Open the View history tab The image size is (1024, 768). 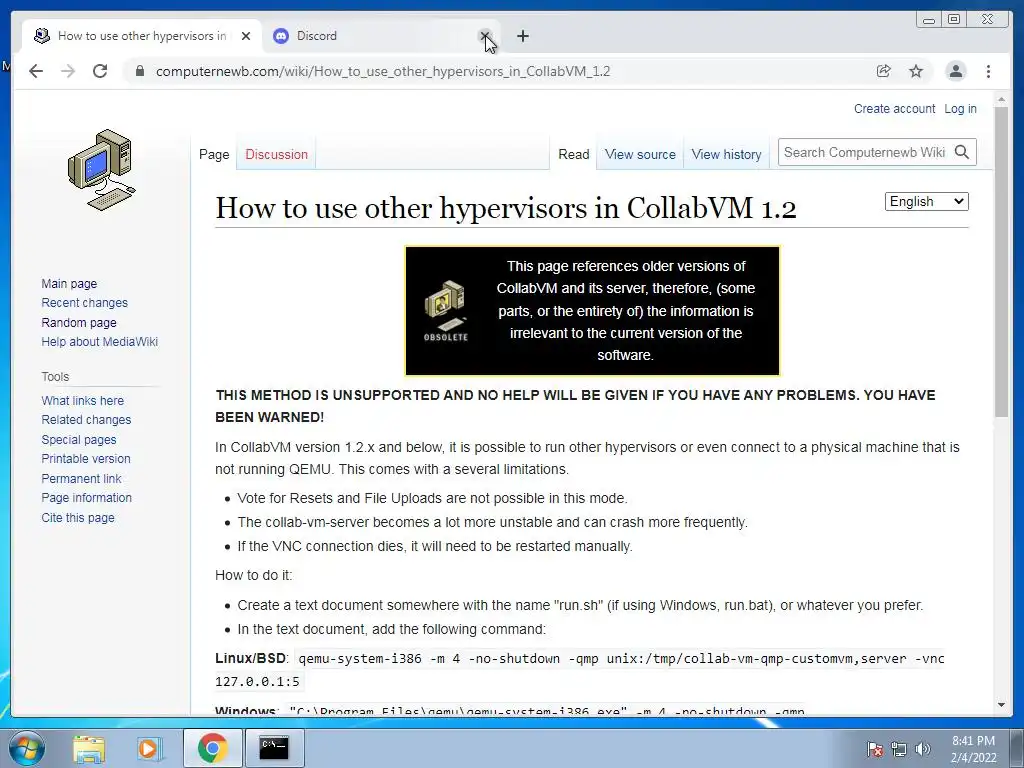tap(726, 155)
